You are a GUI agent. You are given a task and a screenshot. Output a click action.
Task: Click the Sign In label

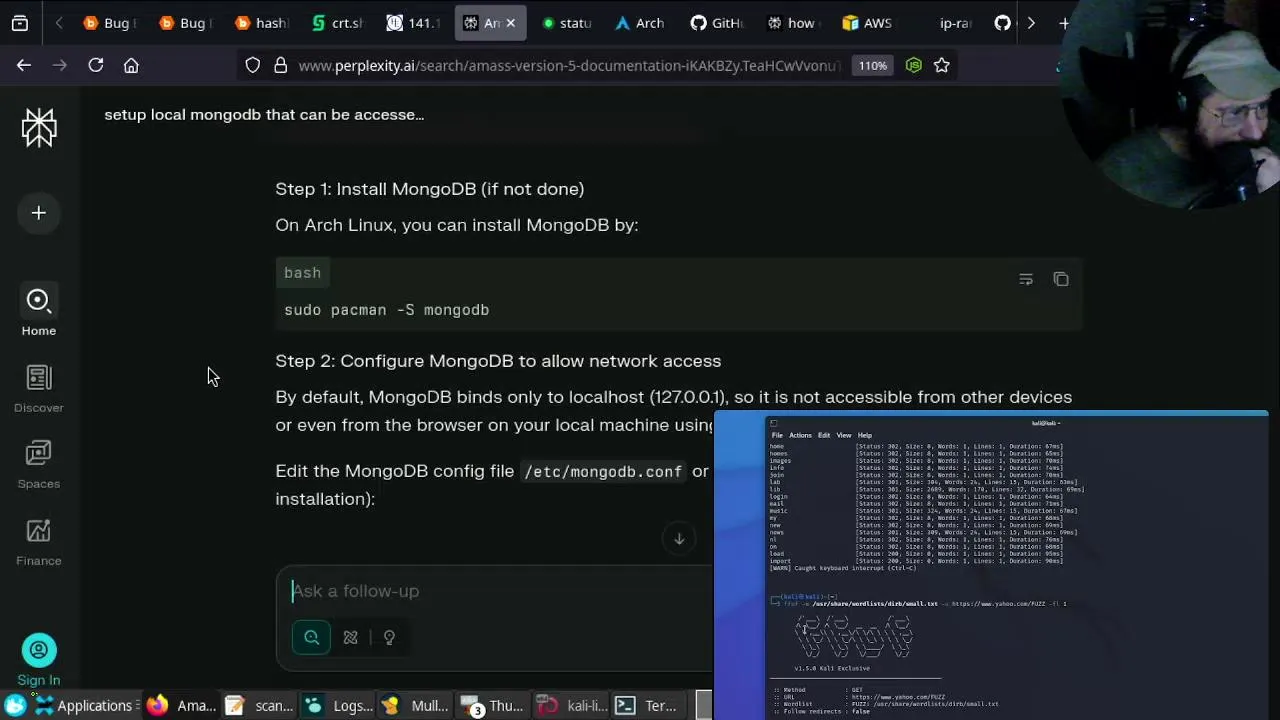39,680
